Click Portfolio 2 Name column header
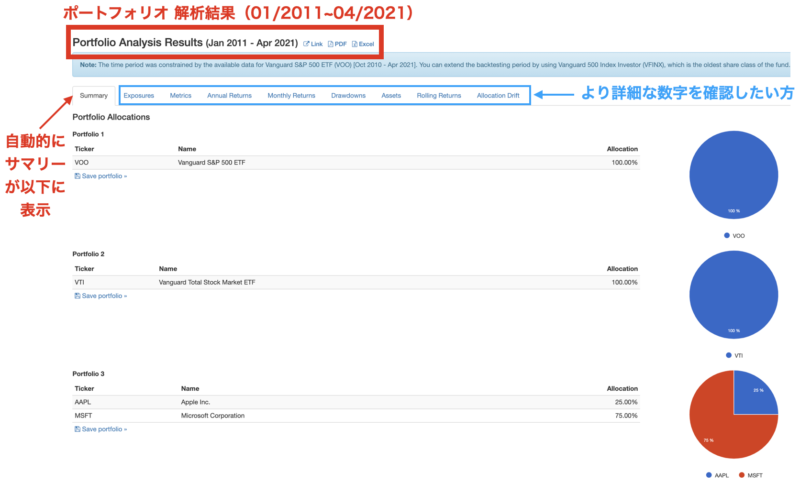 168,269
